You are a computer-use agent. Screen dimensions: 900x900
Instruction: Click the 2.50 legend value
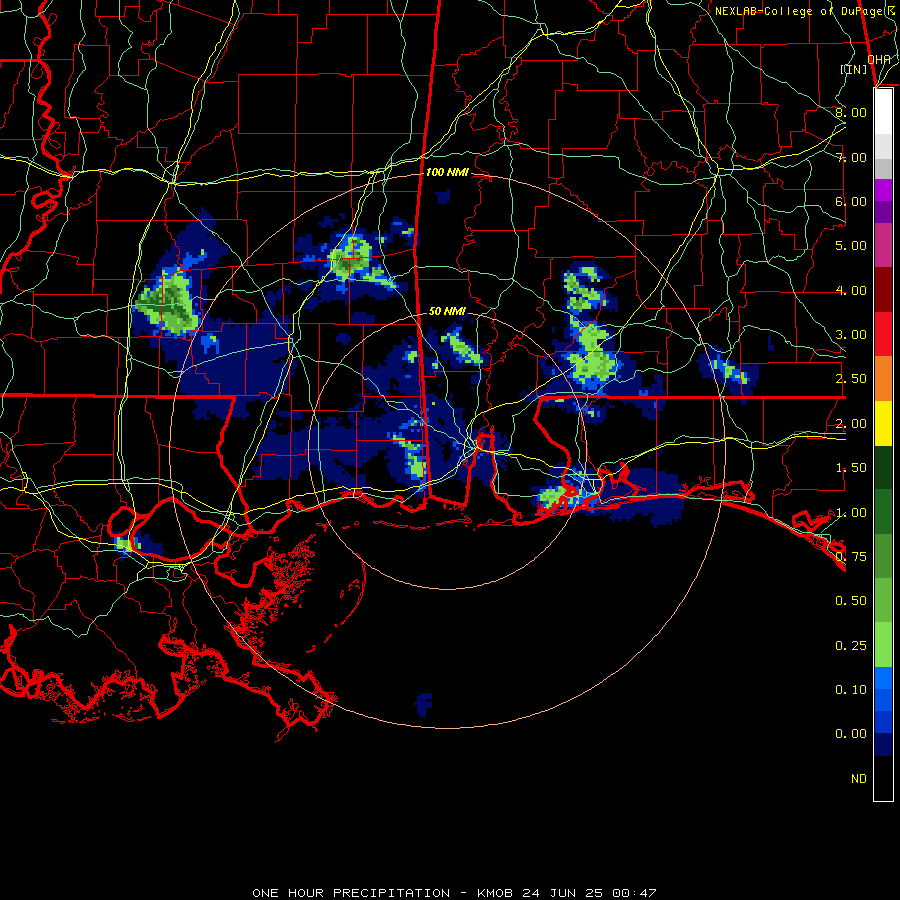[851, 379]
